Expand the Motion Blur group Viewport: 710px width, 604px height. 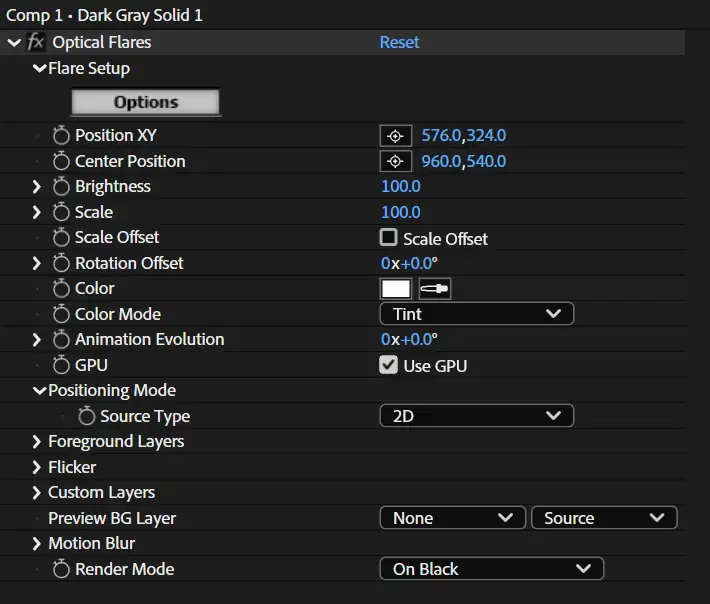tap(37, 544)
